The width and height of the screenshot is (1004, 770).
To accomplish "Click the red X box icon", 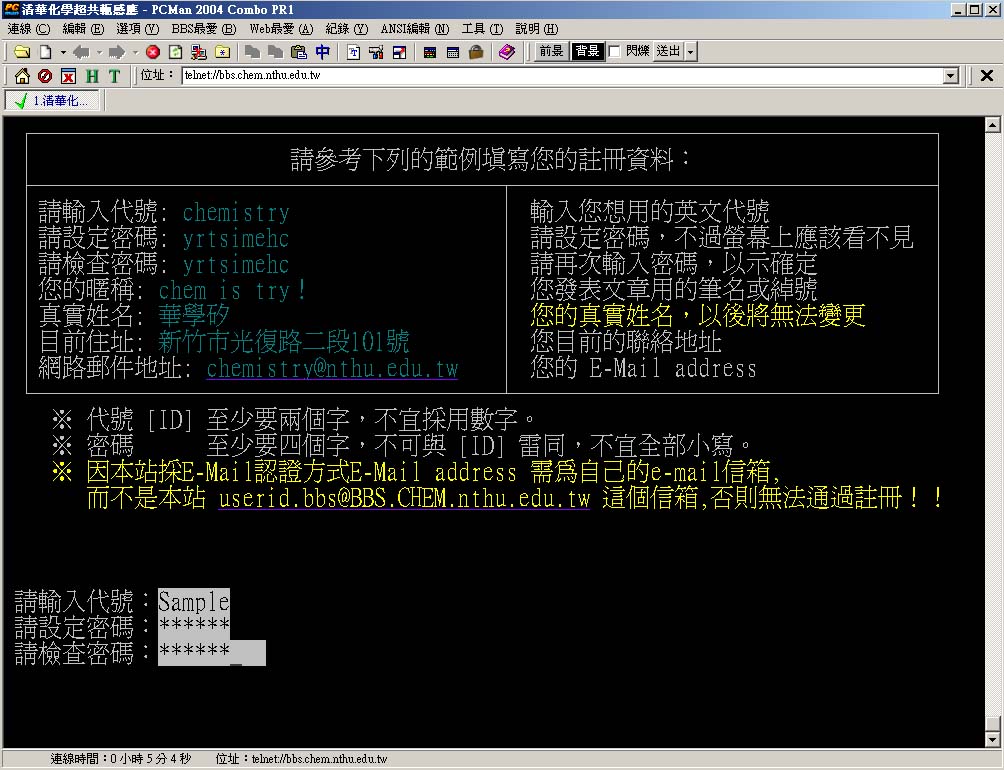I will point(68,76).
